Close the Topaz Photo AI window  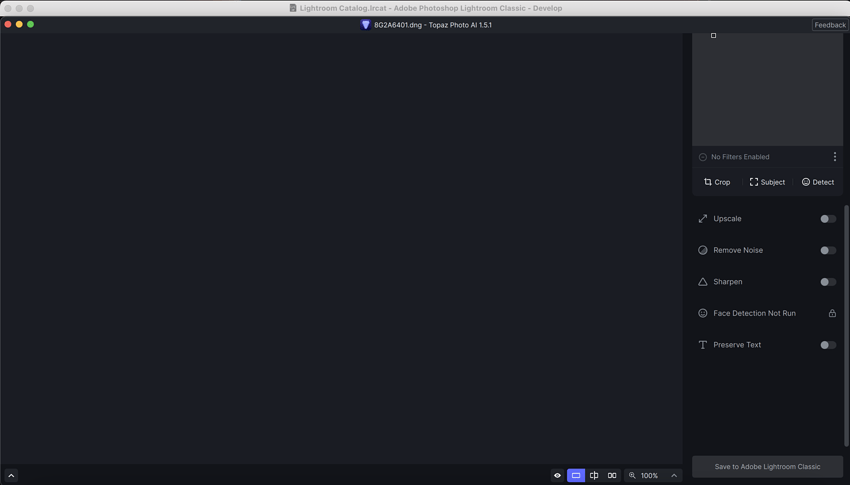point(8,24)
